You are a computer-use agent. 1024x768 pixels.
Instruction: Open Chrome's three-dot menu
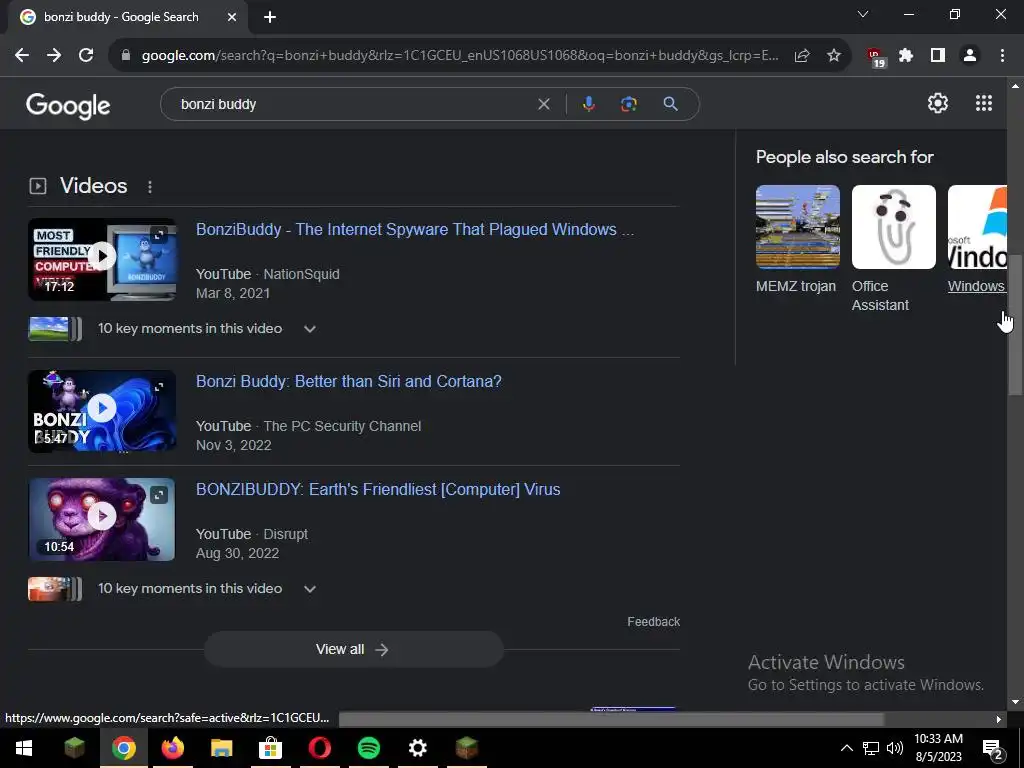[1002, 56]
